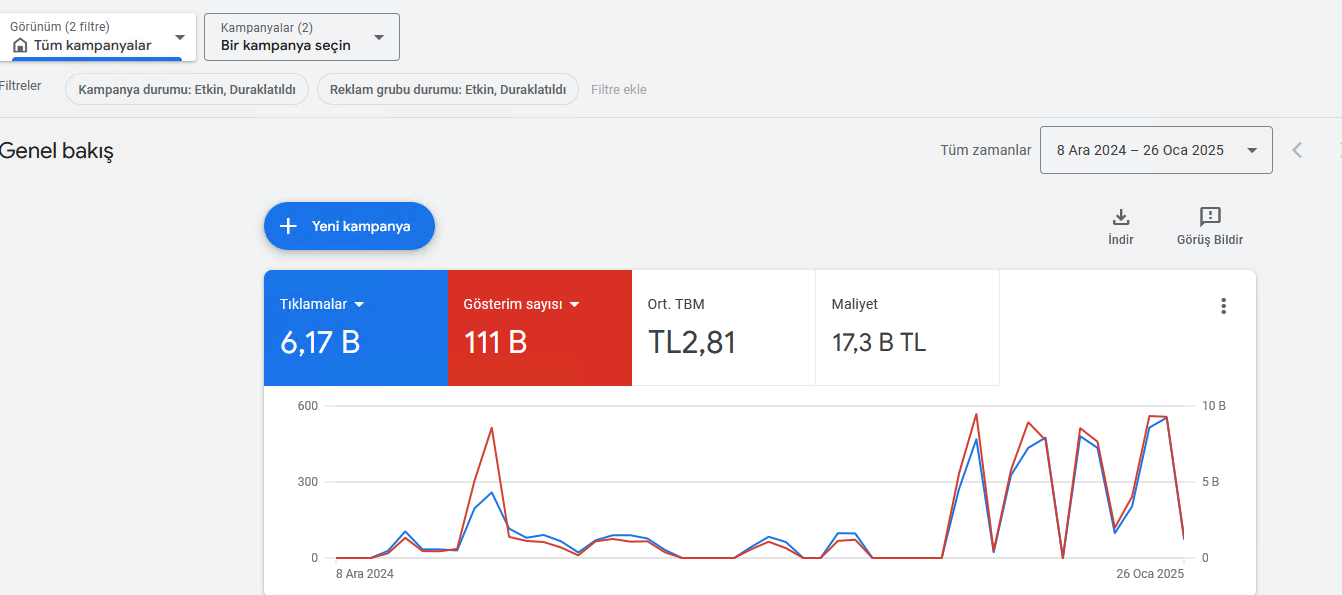Select the red Gösterim sayısı card
Screen dimensions: 1342x595
pyautogui.click(x=539, y=328)
